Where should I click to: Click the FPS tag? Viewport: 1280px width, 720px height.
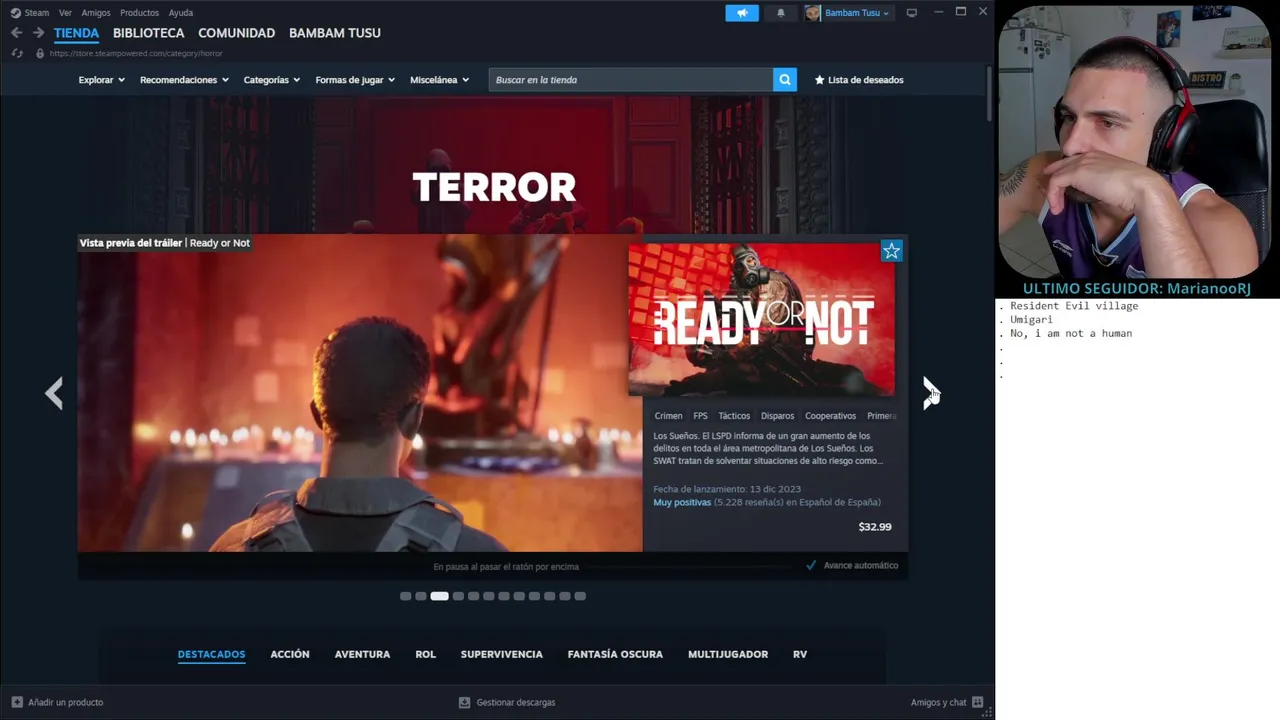pyautogui.click(x=700, y=416)
